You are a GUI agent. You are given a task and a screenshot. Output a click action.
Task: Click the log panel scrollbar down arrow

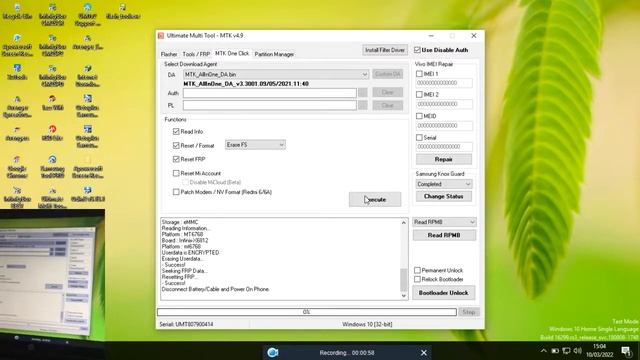(x=404, y=296)
